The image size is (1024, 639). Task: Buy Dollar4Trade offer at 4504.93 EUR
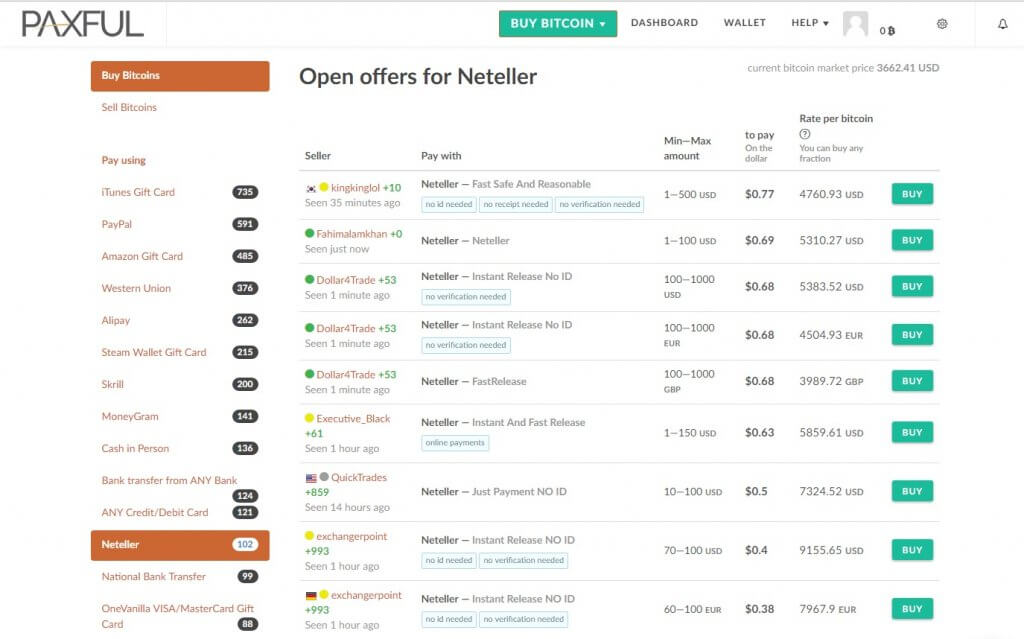912,335
